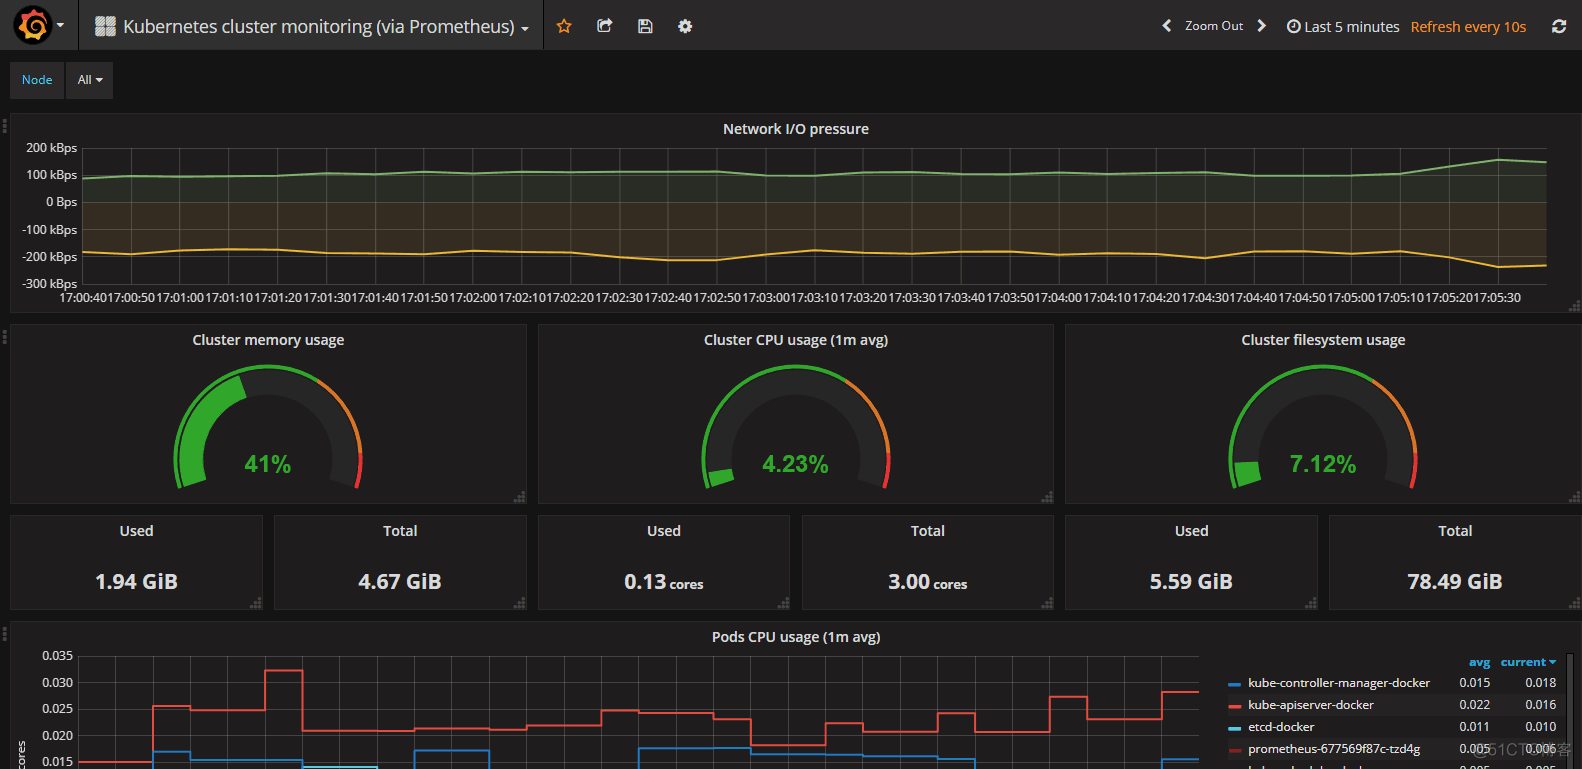This screenshot has width=1582, height=769.
Task: Click the 4.67 GiB memory total value
Action: (400, 582)
